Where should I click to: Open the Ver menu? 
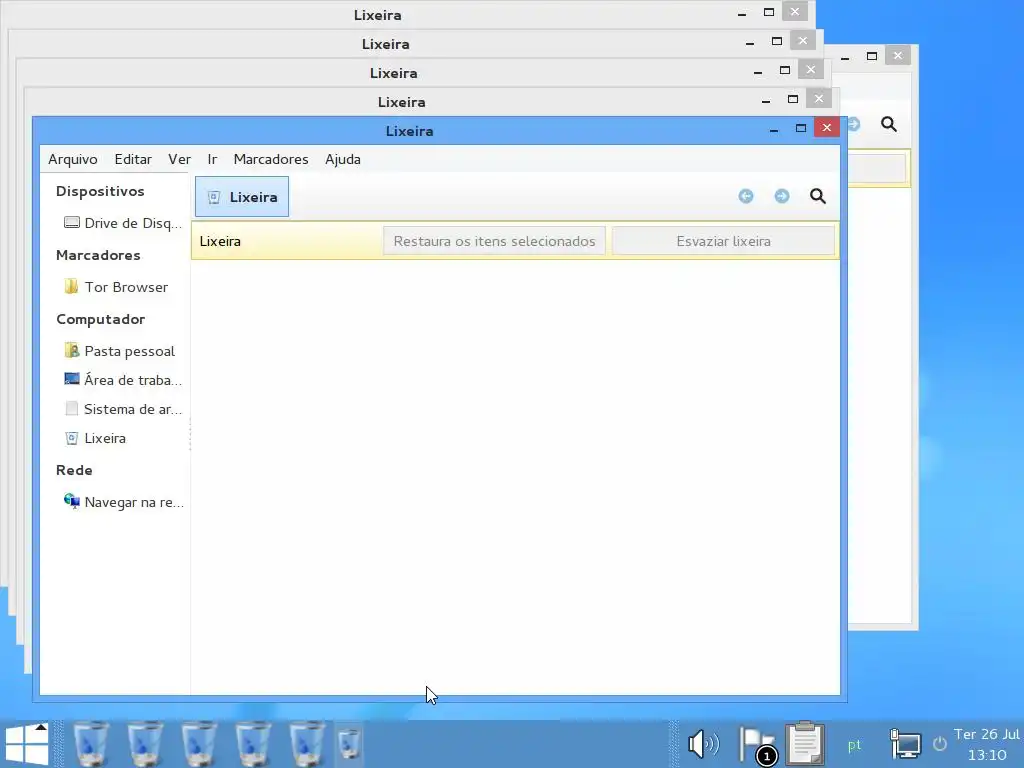tap(179, 159)
